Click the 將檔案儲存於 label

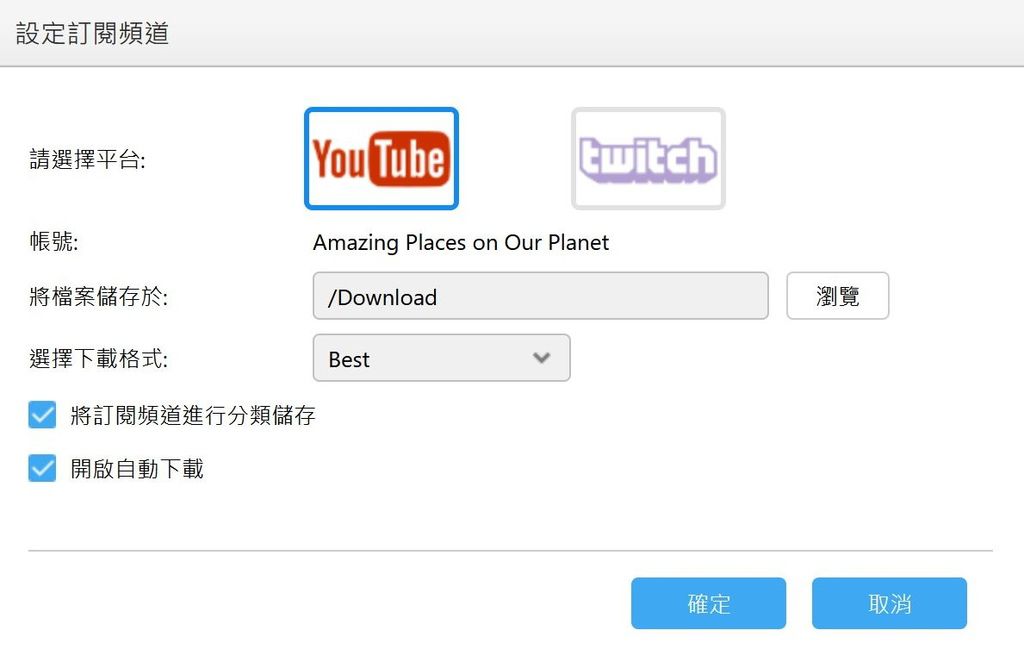(x=99, y=296)
